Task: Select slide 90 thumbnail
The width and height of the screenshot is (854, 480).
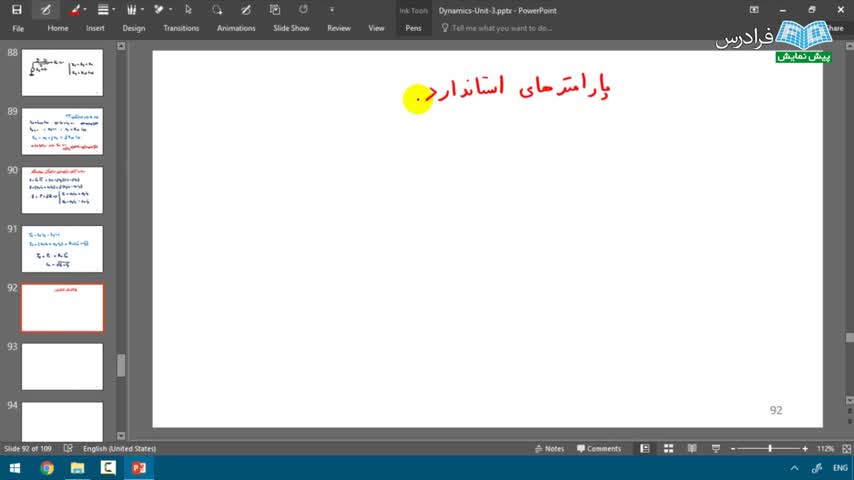Action: (x=62, y=190)
